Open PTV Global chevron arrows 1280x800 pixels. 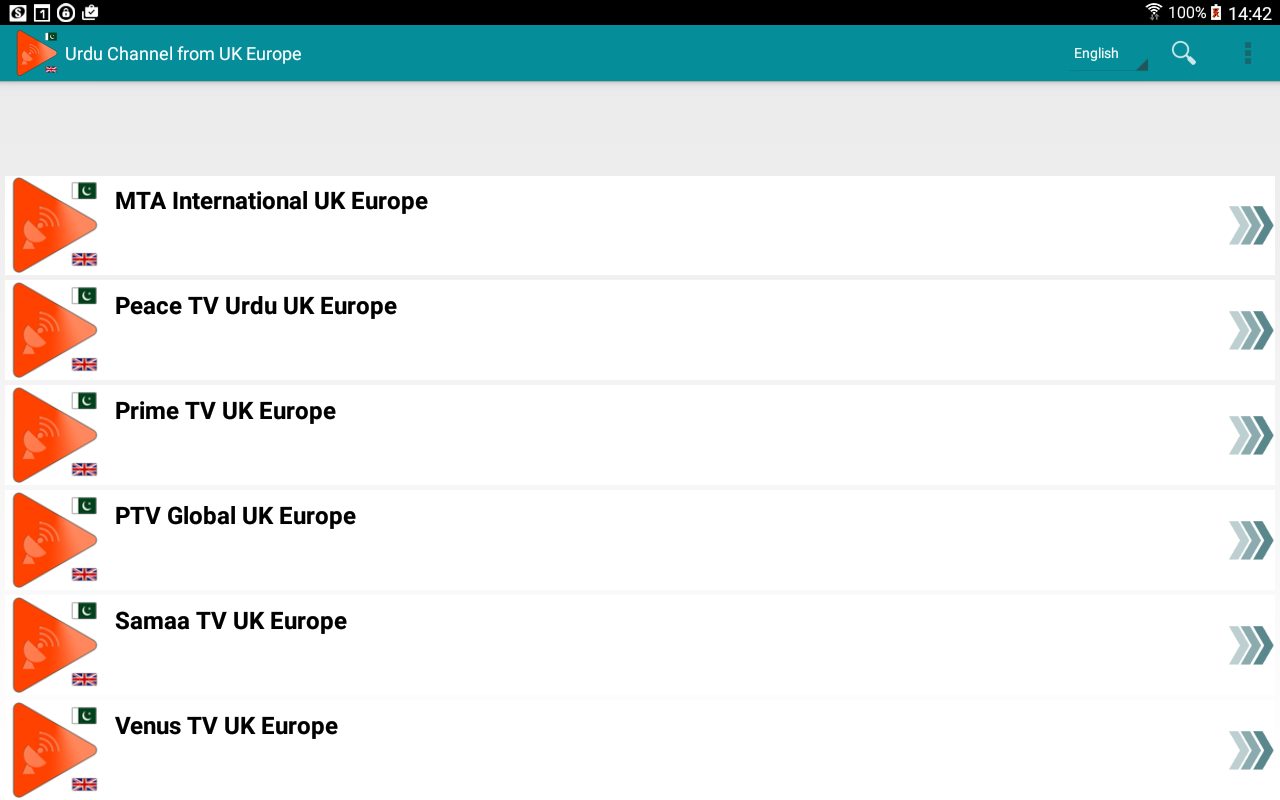(1250, 540)
